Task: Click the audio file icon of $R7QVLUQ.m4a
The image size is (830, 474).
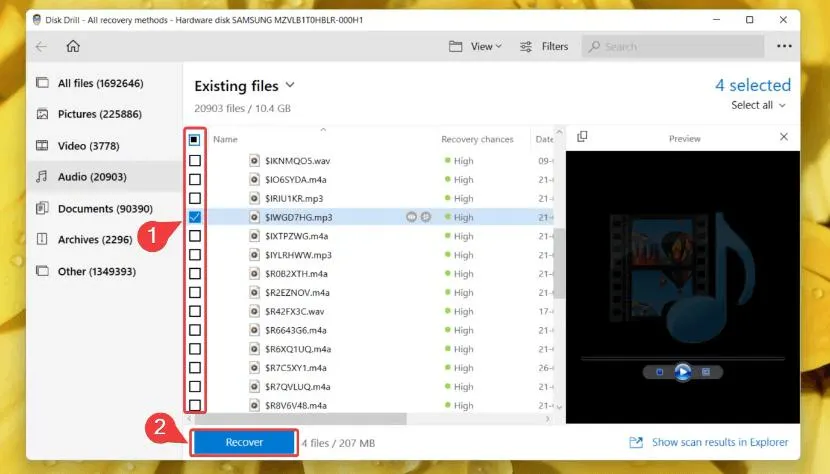Action: coord(254,387)
